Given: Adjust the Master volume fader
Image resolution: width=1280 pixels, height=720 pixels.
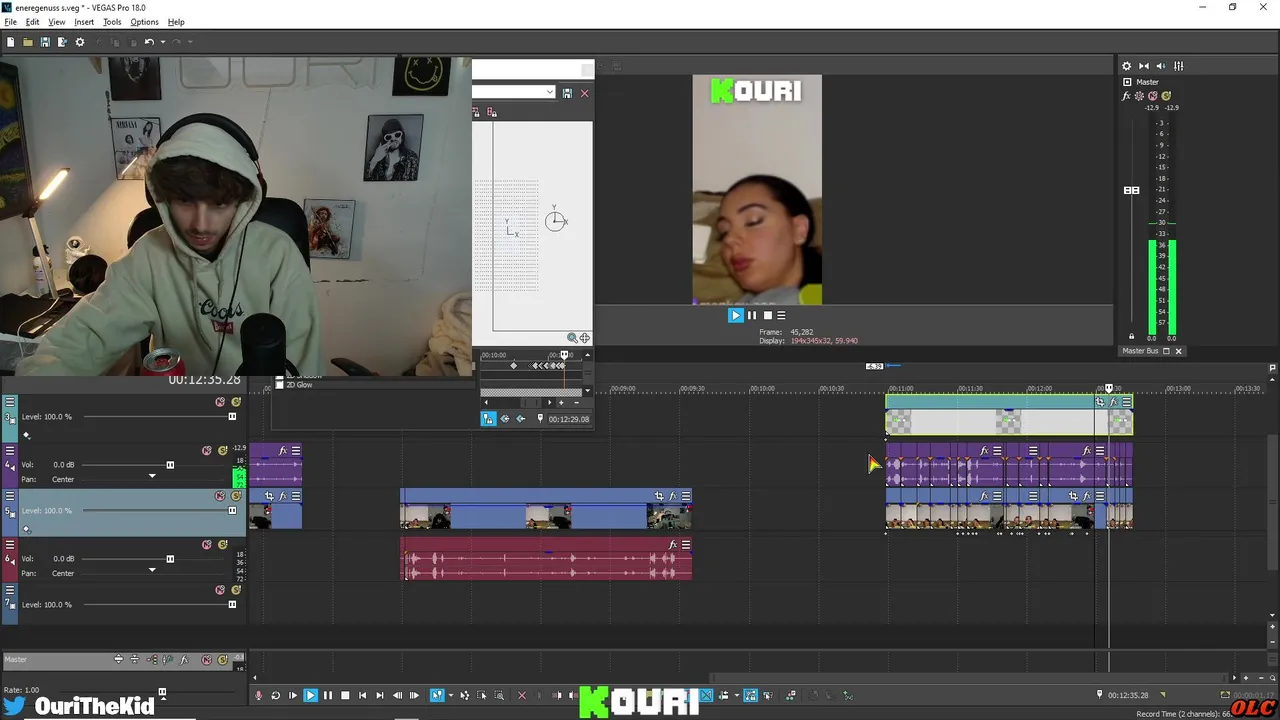Looking at the screenshot, I should pyautogui.click(x=1132, y=190).
